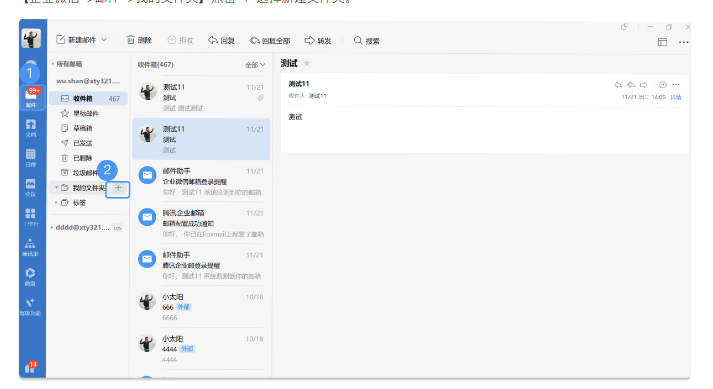Open 邮件助手 email about 腾讯企业邮登录提醒
713x389 pixels.
[201, 265]
